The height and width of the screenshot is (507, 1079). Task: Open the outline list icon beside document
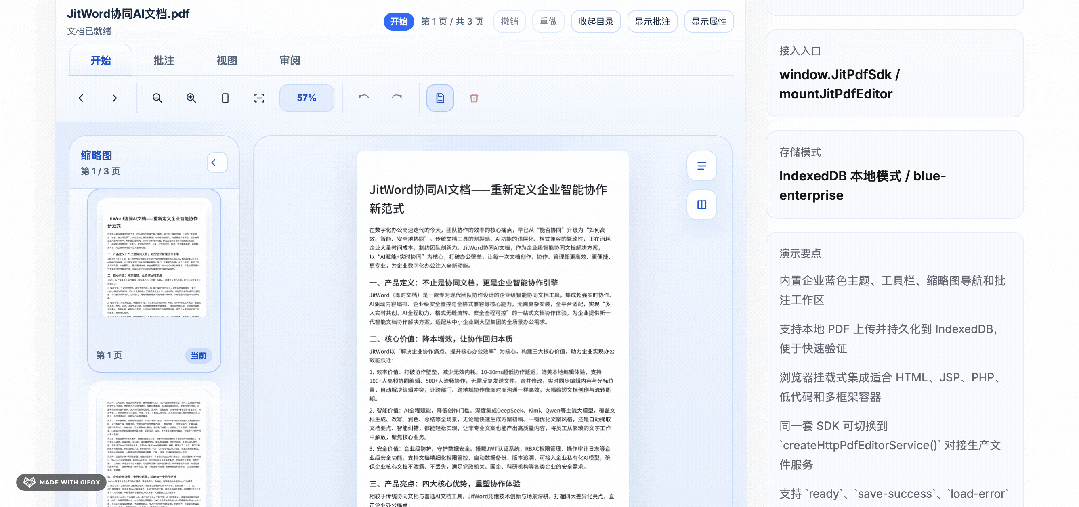coord(702,166)
